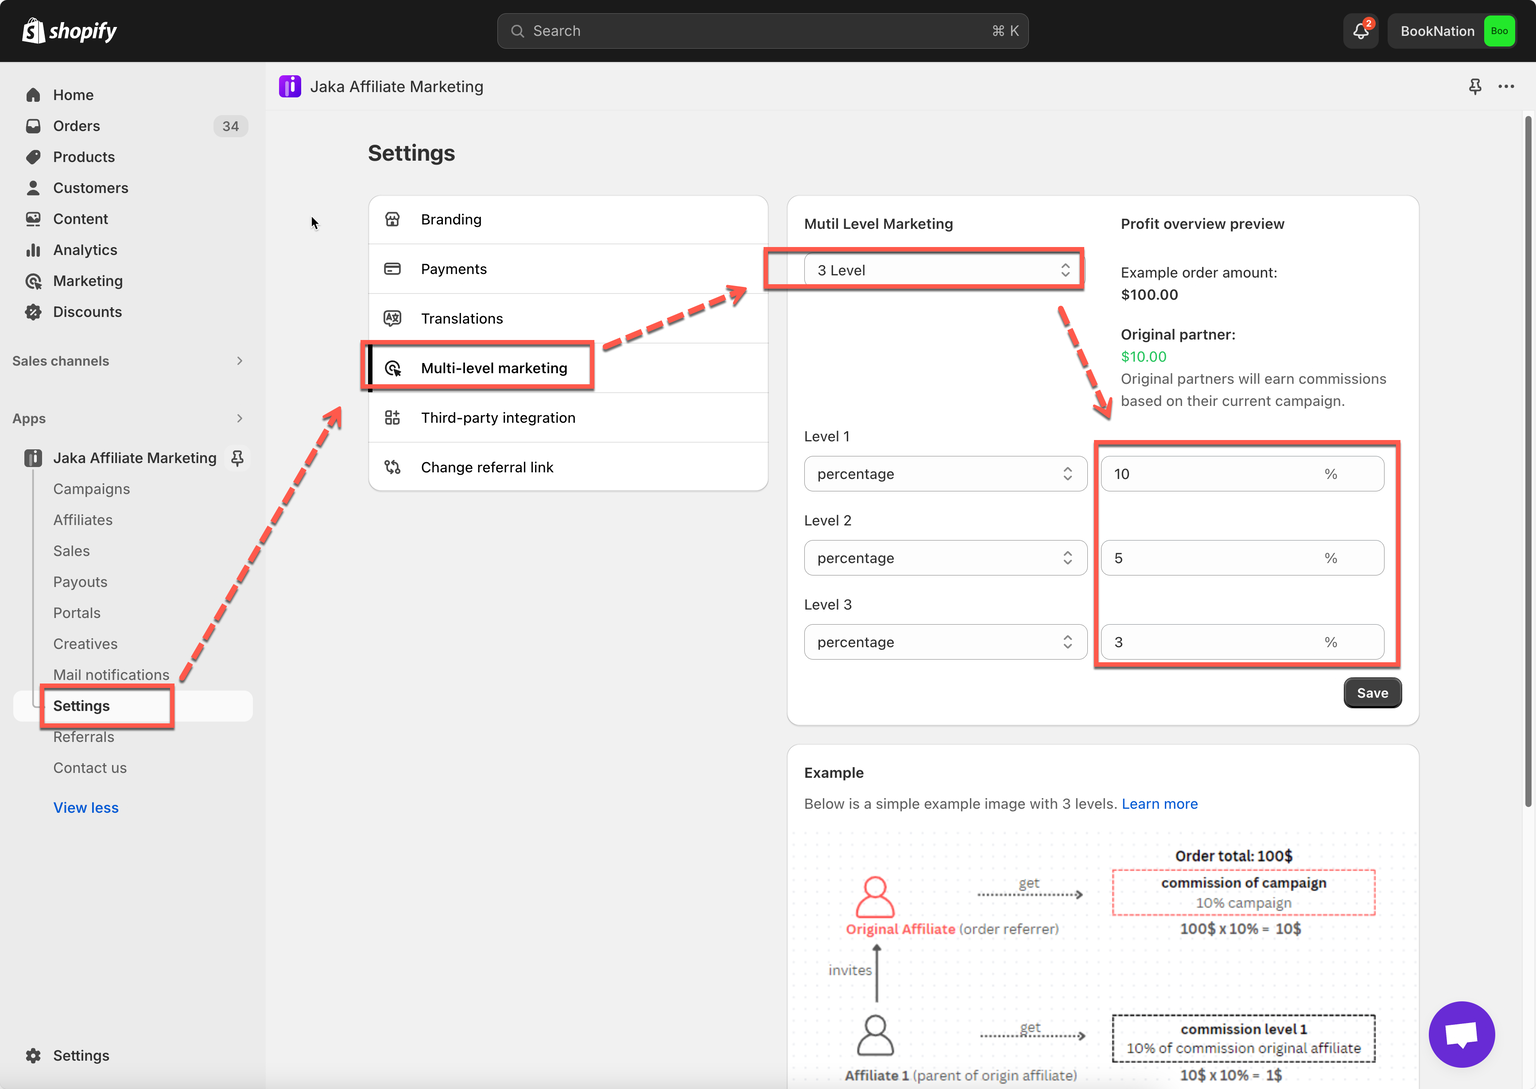Open Level 3 percentage type dropdown

[944, 642]
